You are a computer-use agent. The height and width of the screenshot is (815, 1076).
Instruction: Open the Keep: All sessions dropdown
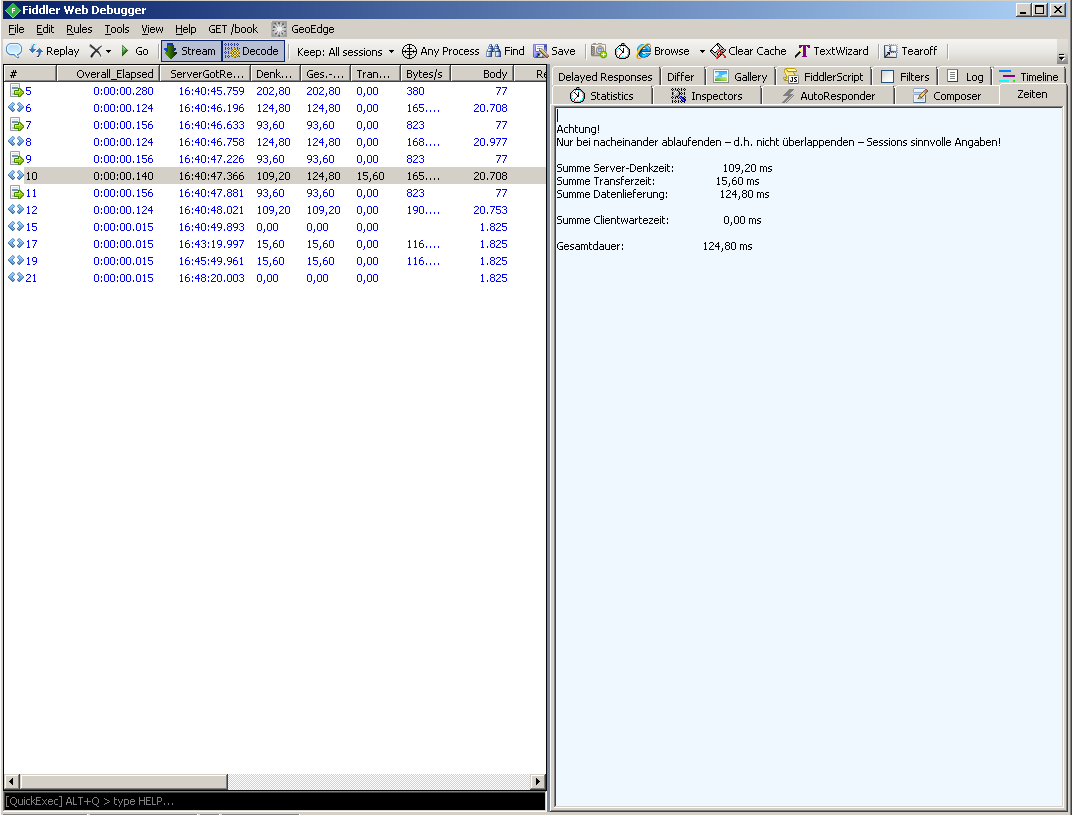(x=345, y=51)
